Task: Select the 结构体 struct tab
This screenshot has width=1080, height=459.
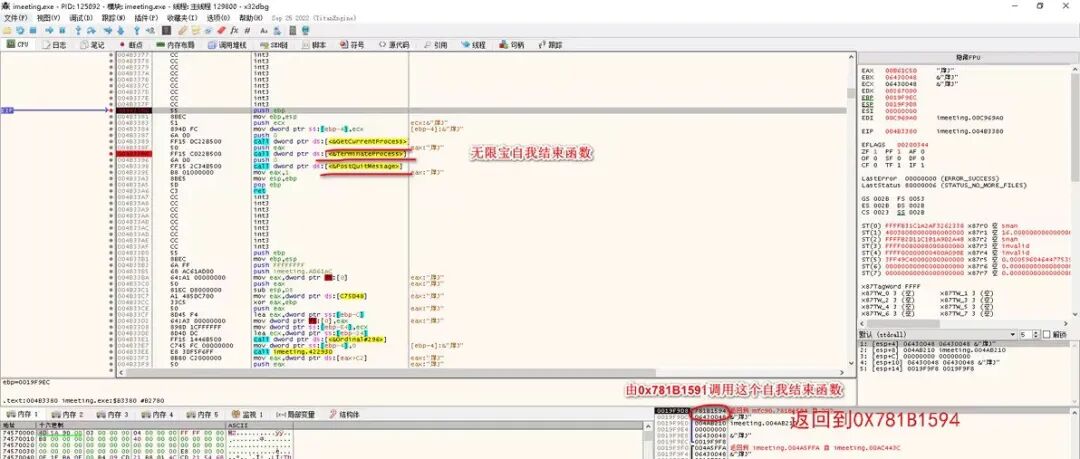Action: 344,414
